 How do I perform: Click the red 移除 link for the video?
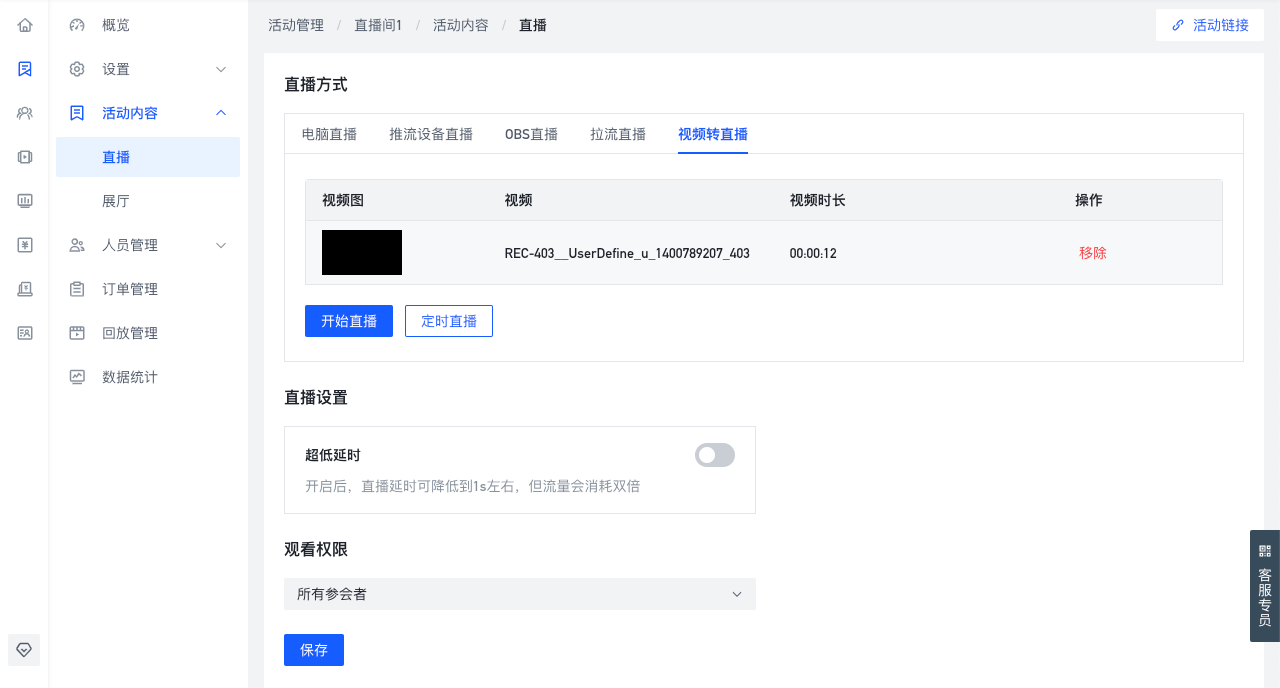1093,253
